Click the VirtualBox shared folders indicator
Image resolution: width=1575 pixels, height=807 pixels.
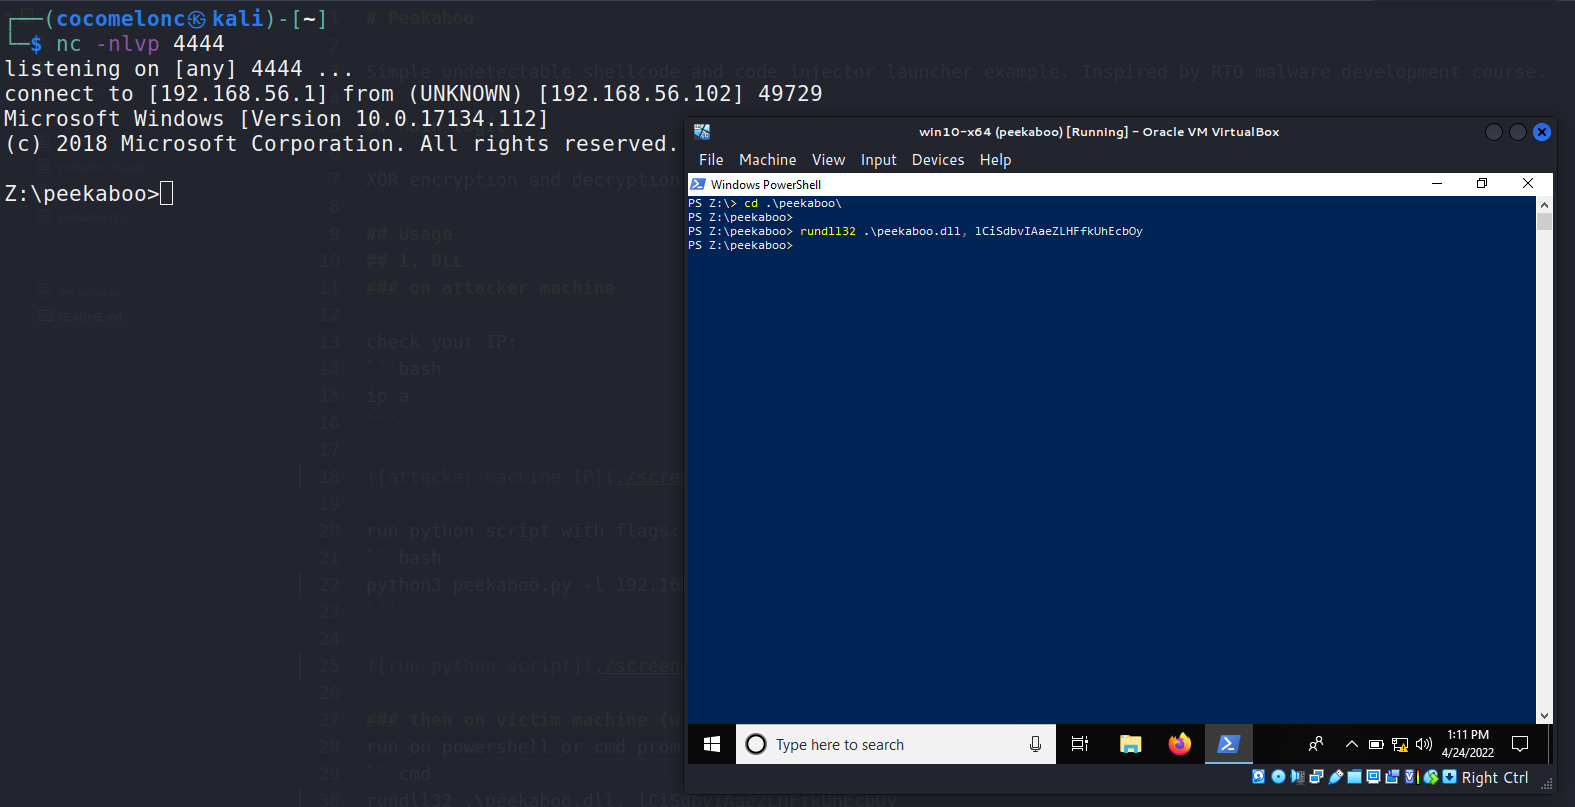click(1354, 777)
